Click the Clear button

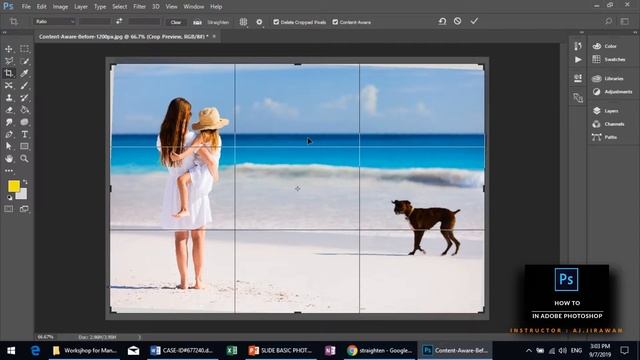[176, 22]
